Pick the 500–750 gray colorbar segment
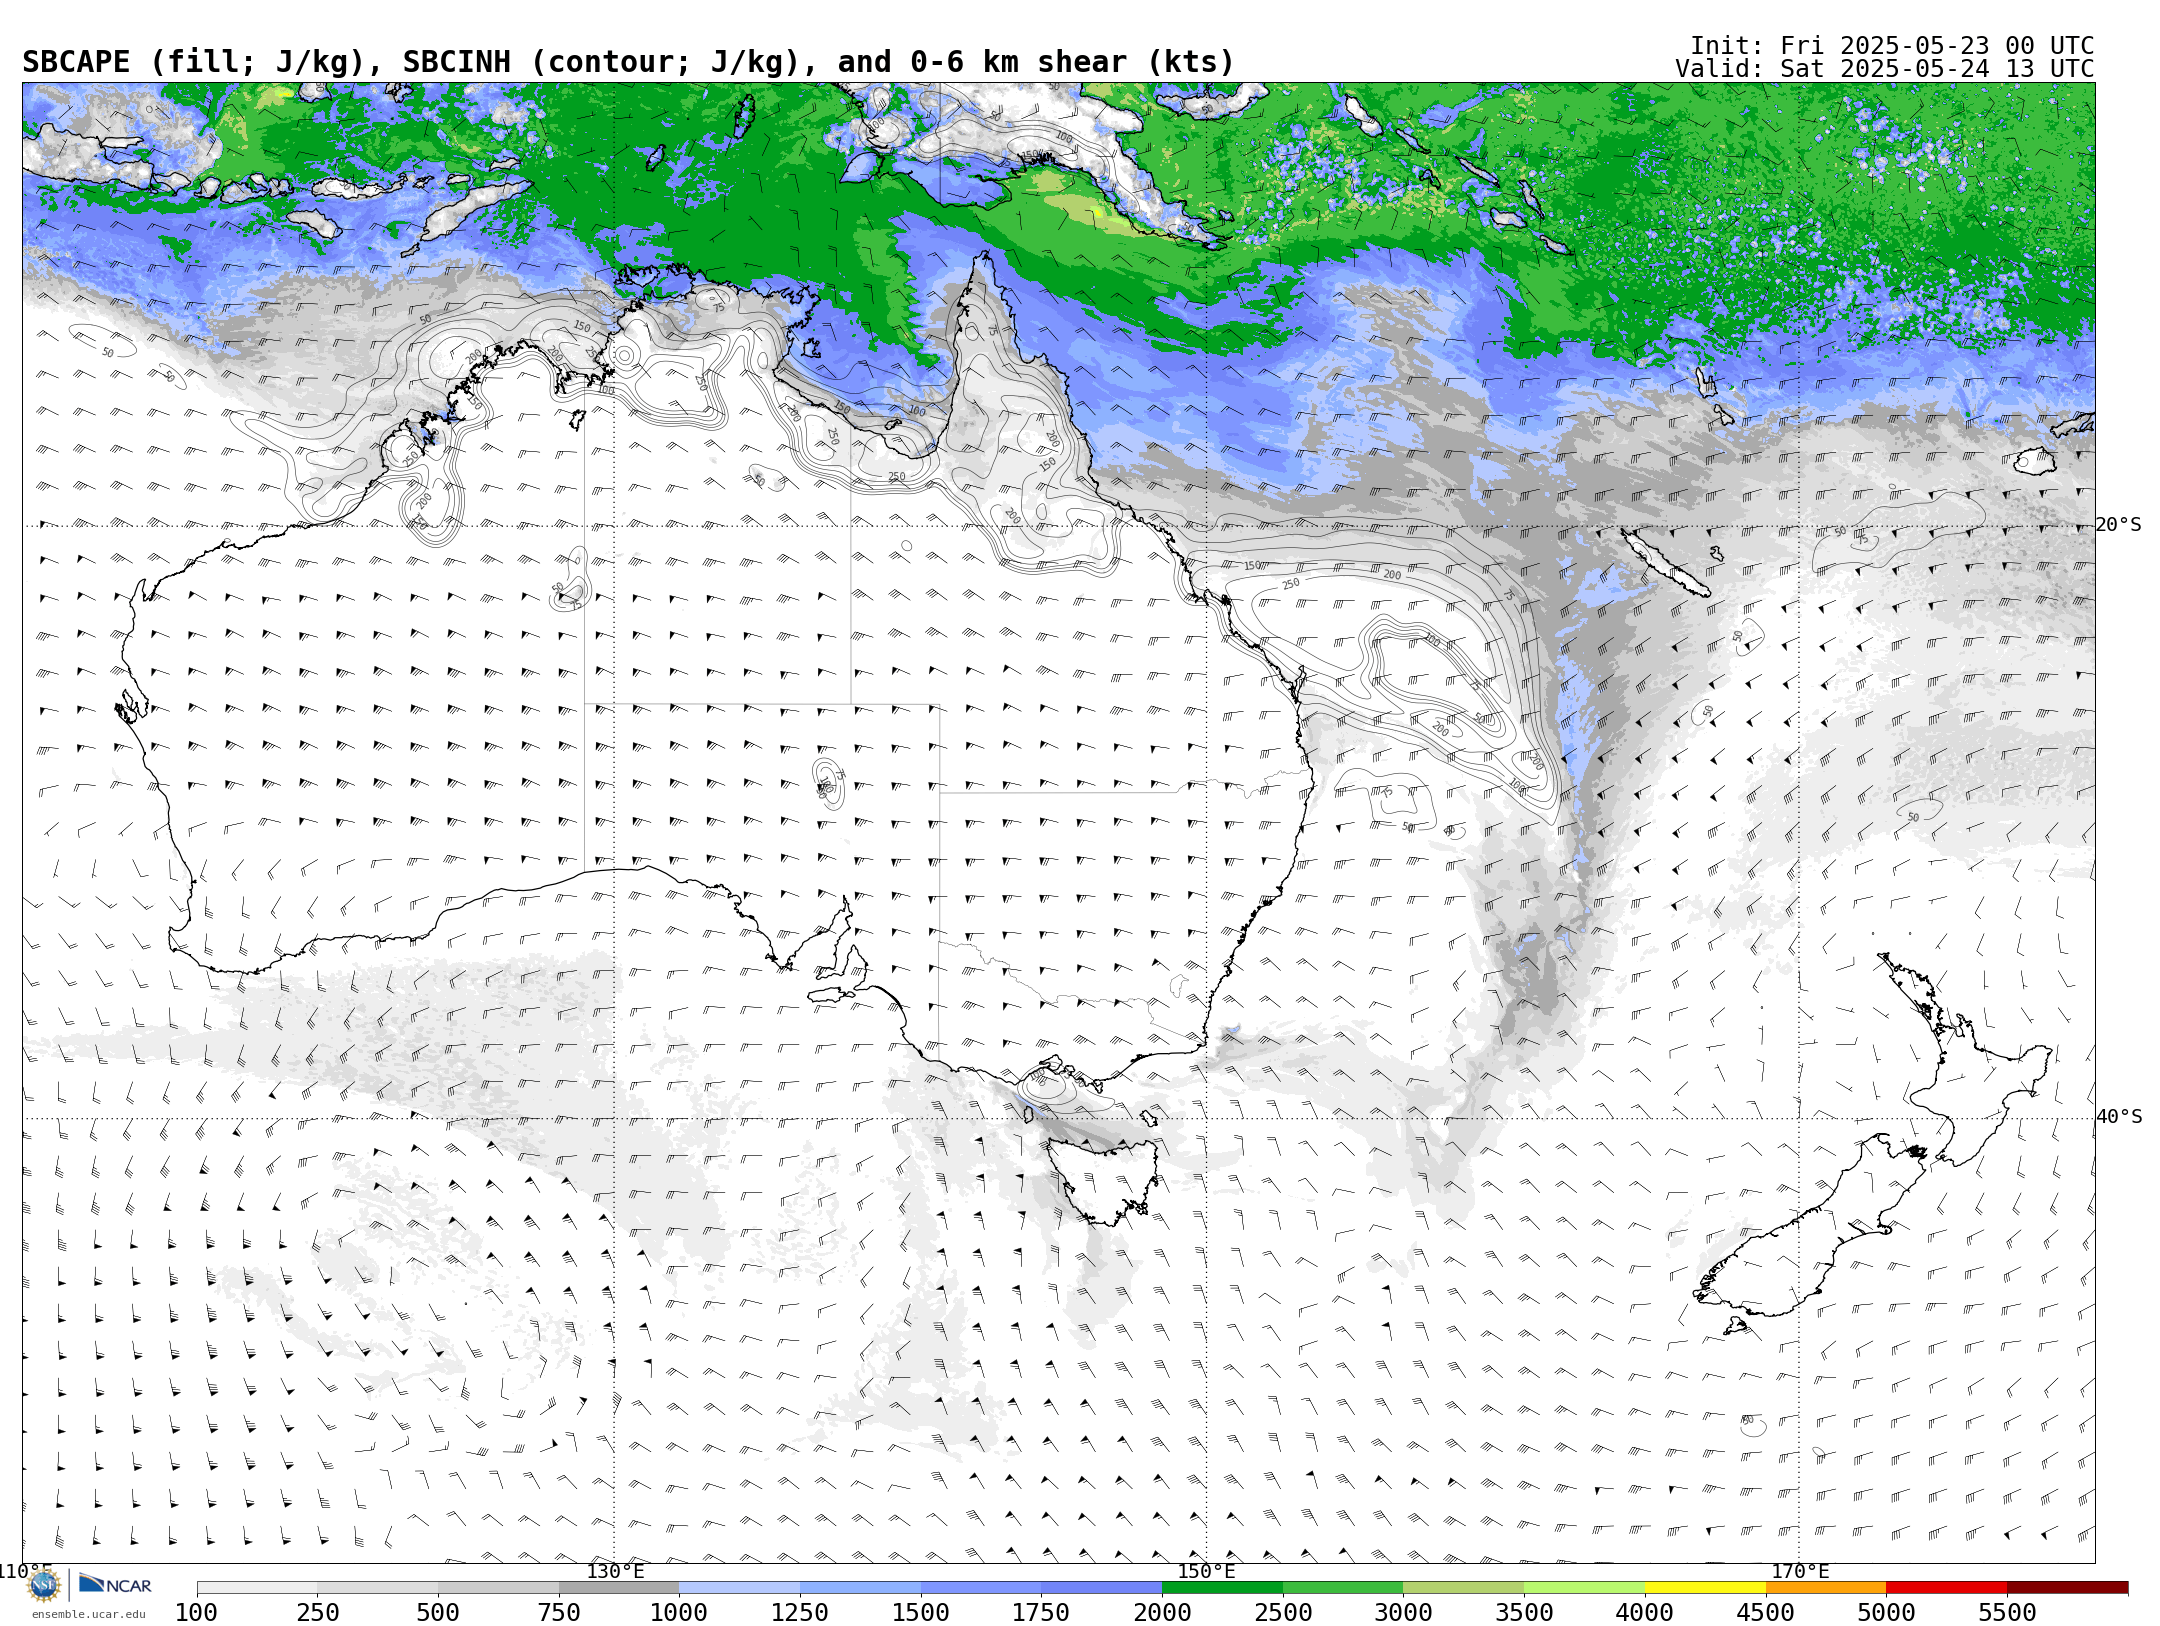Image resolution: width=2160 pixels, height=1626 pixels. tap(498, 1588)
